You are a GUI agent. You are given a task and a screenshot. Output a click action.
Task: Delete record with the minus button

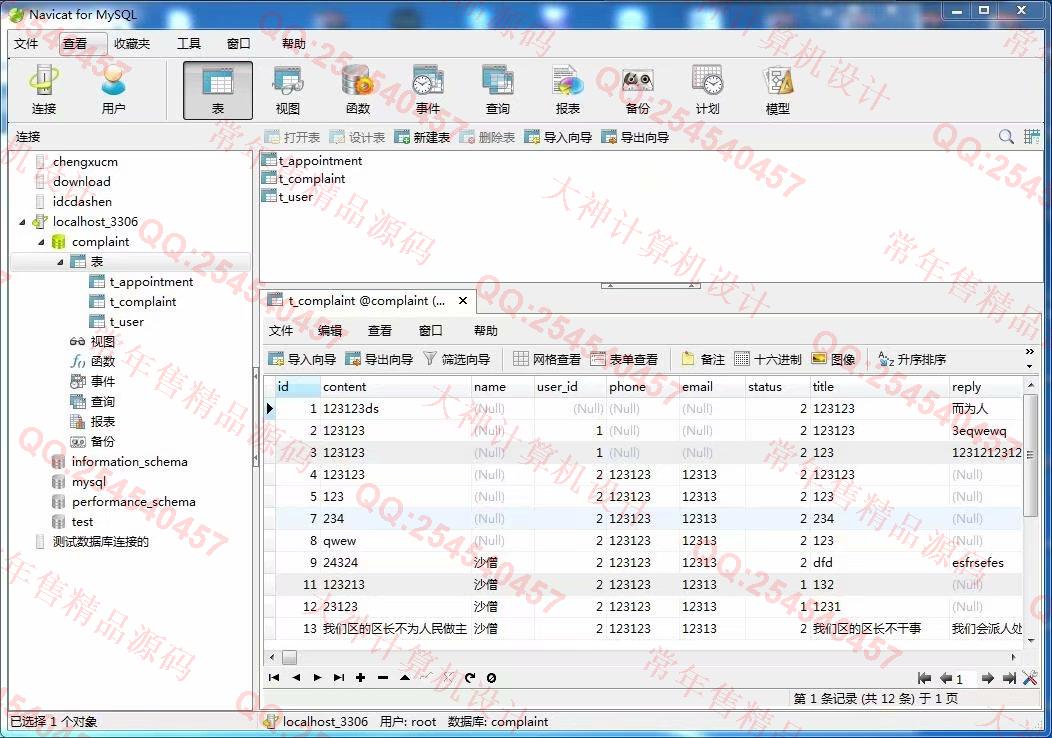click(x=382, y=678)
